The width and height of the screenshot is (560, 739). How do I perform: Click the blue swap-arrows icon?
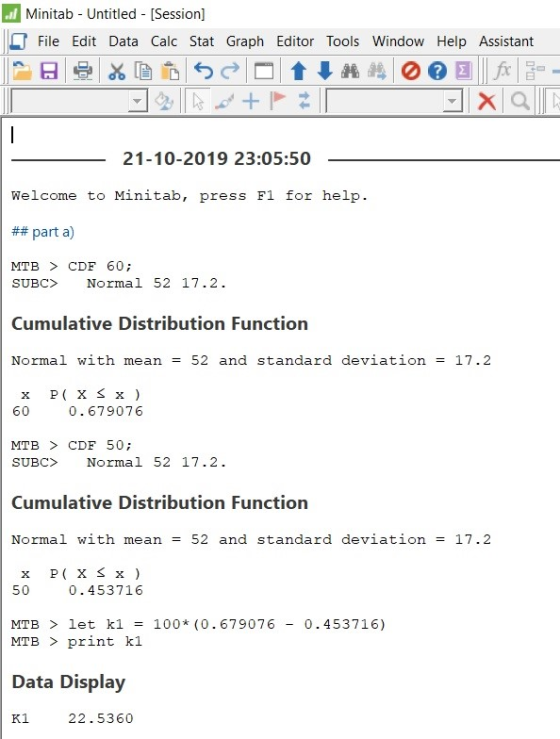point(305,101)
